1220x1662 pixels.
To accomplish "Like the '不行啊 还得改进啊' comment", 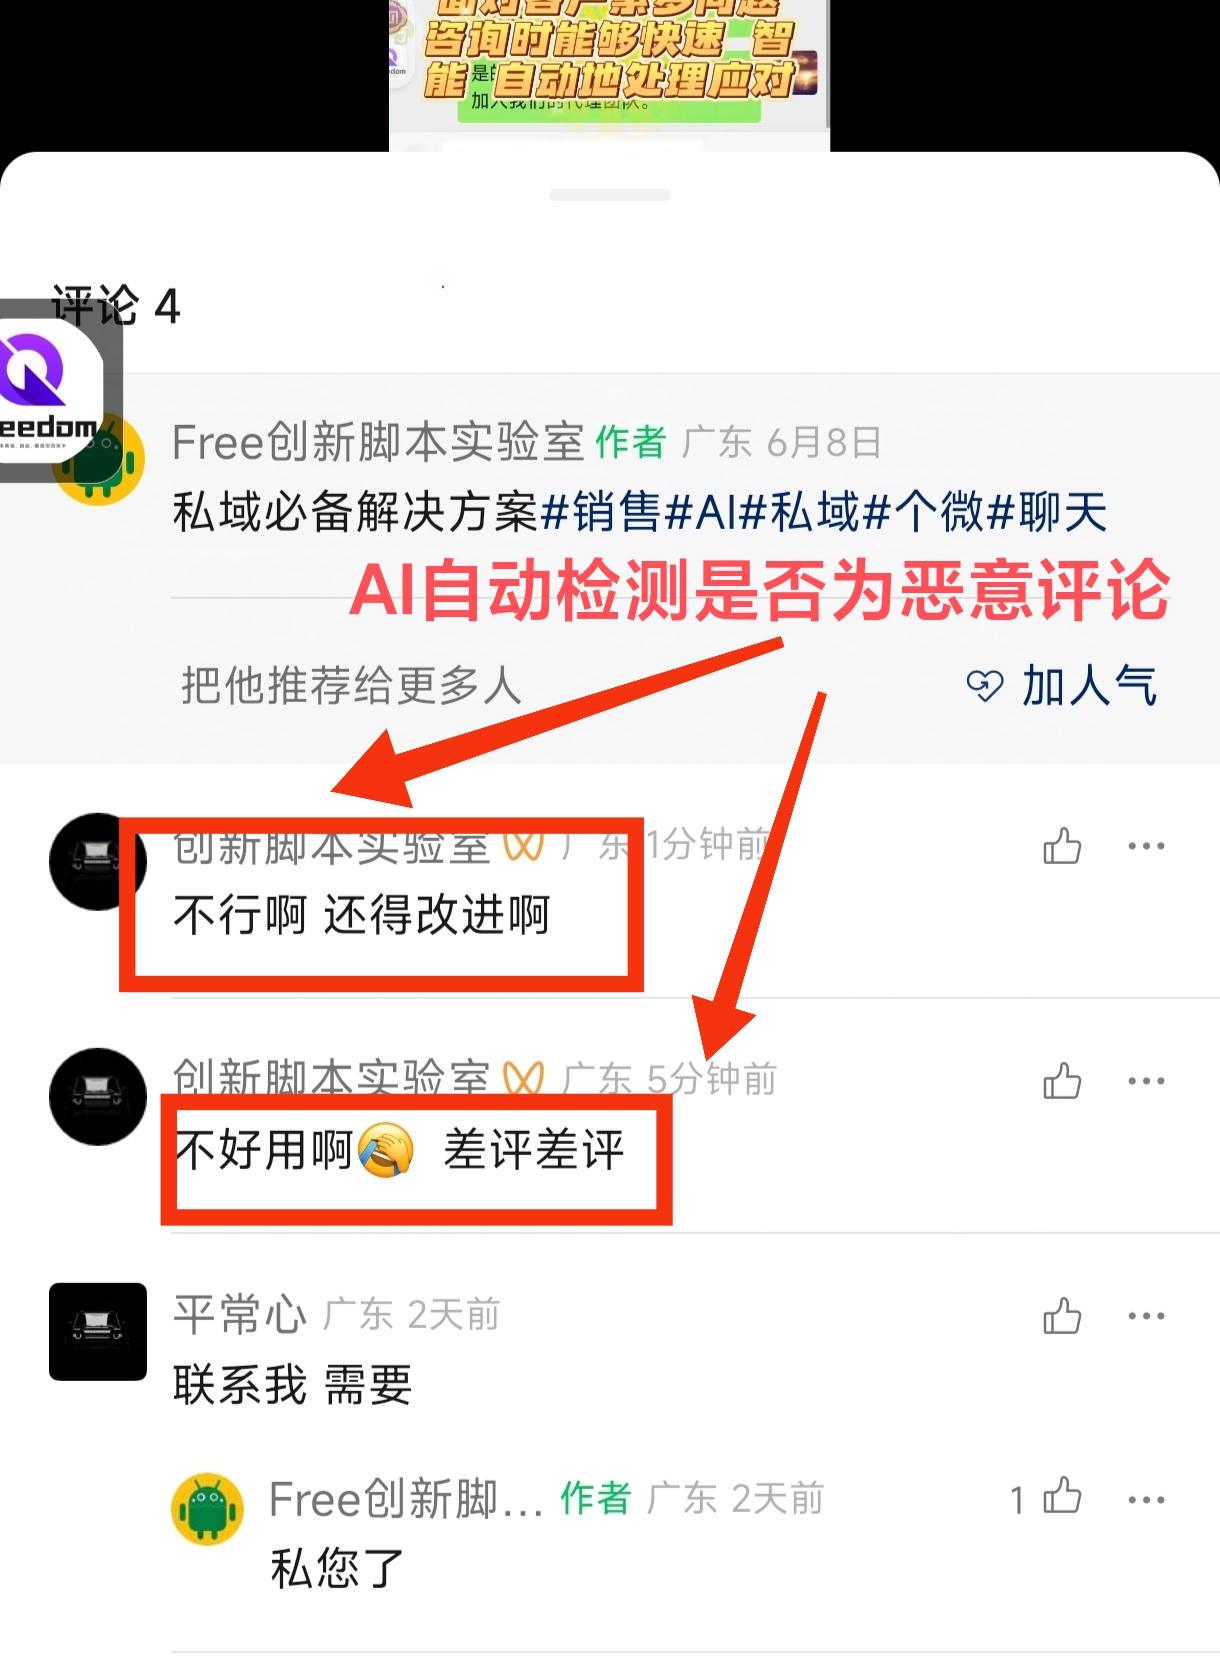I will pyautogui.click(x=1062, y=846).
